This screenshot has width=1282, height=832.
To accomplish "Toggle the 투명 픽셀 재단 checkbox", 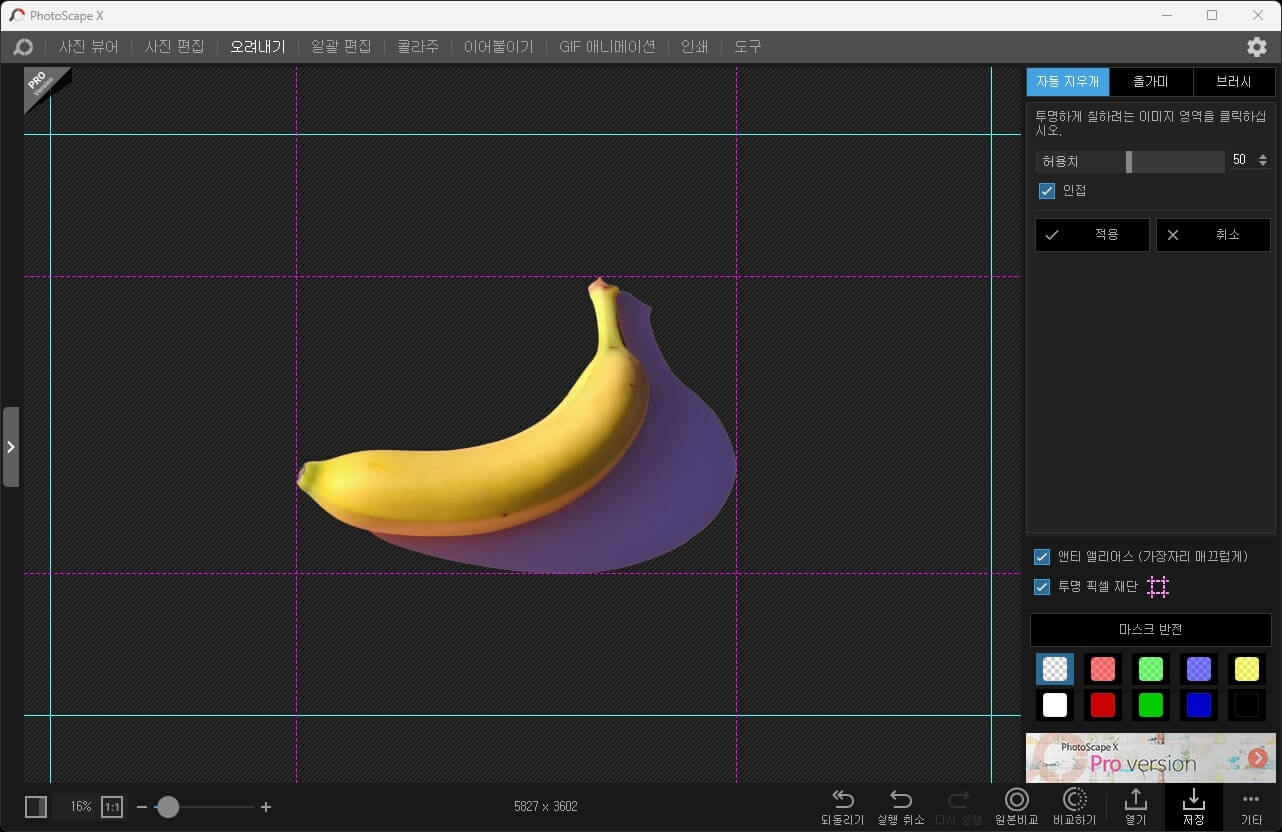I will pos(1042,587).
